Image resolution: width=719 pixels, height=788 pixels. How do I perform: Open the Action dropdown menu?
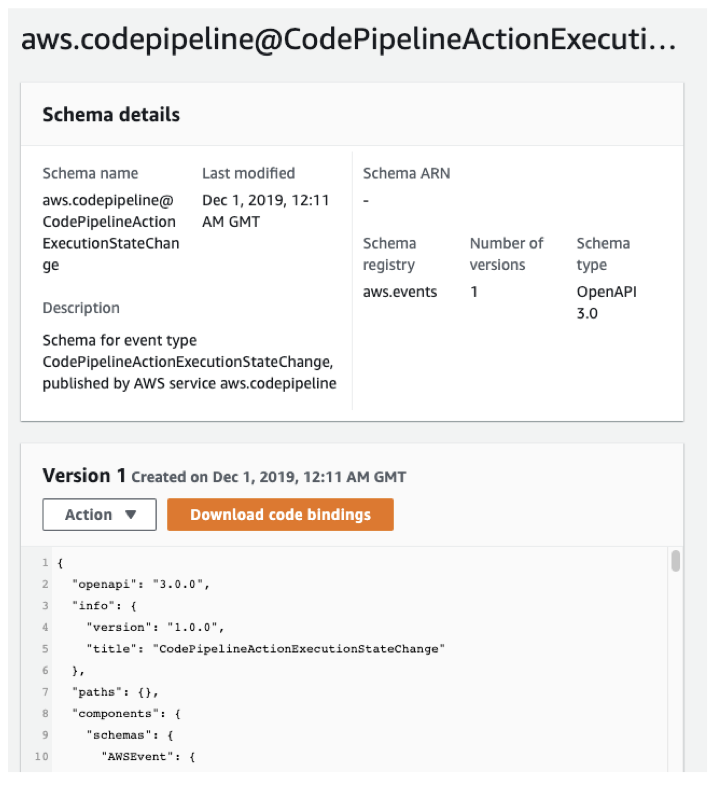pyautogui.click(x=99, y=514)
